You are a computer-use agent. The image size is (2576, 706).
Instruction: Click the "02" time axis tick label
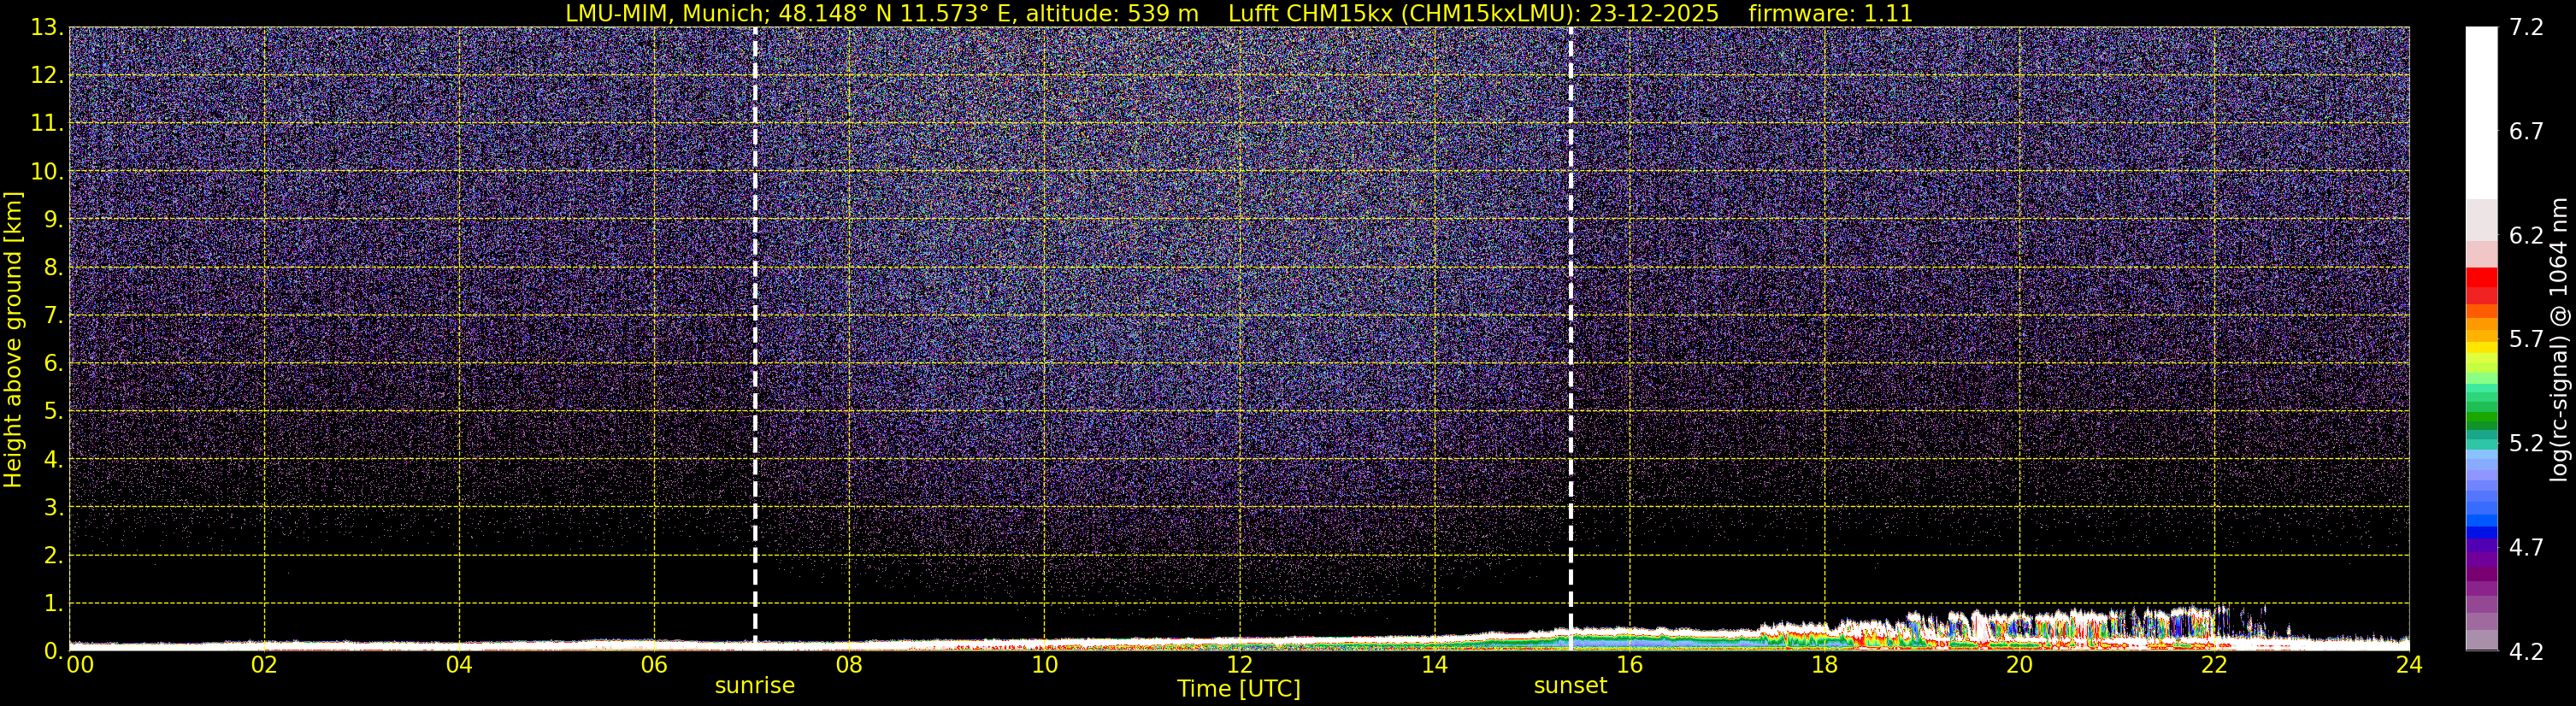click(264, 665)
